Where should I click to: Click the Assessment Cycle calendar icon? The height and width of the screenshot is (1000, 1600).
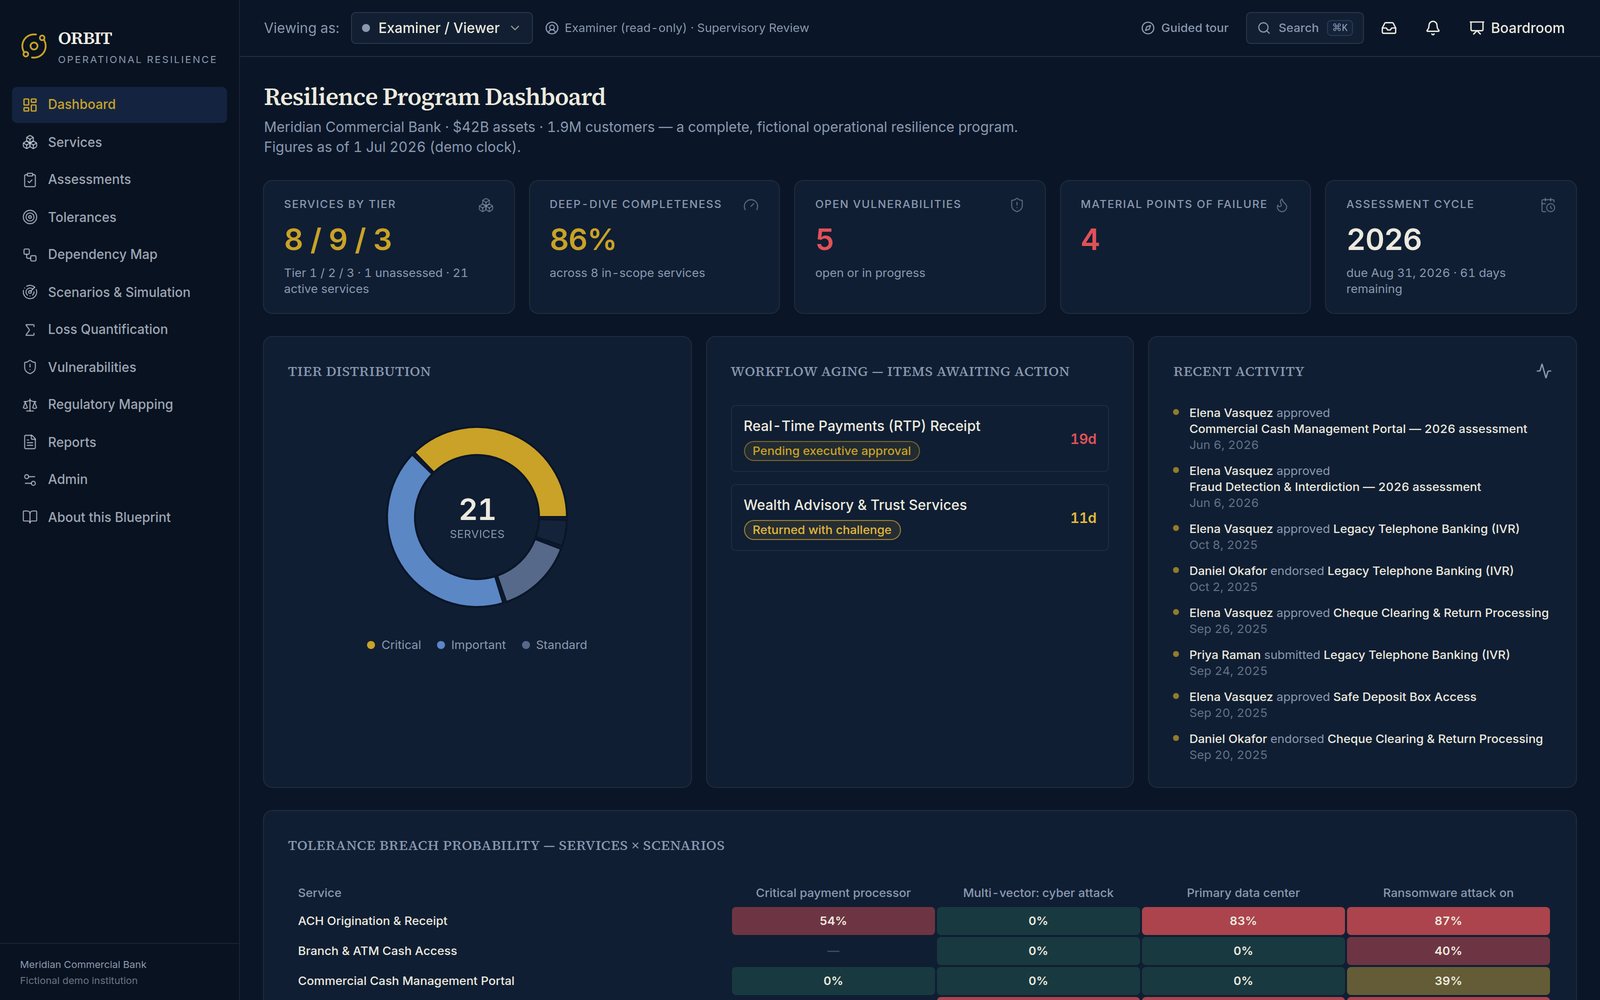[x=1548, y=205]
